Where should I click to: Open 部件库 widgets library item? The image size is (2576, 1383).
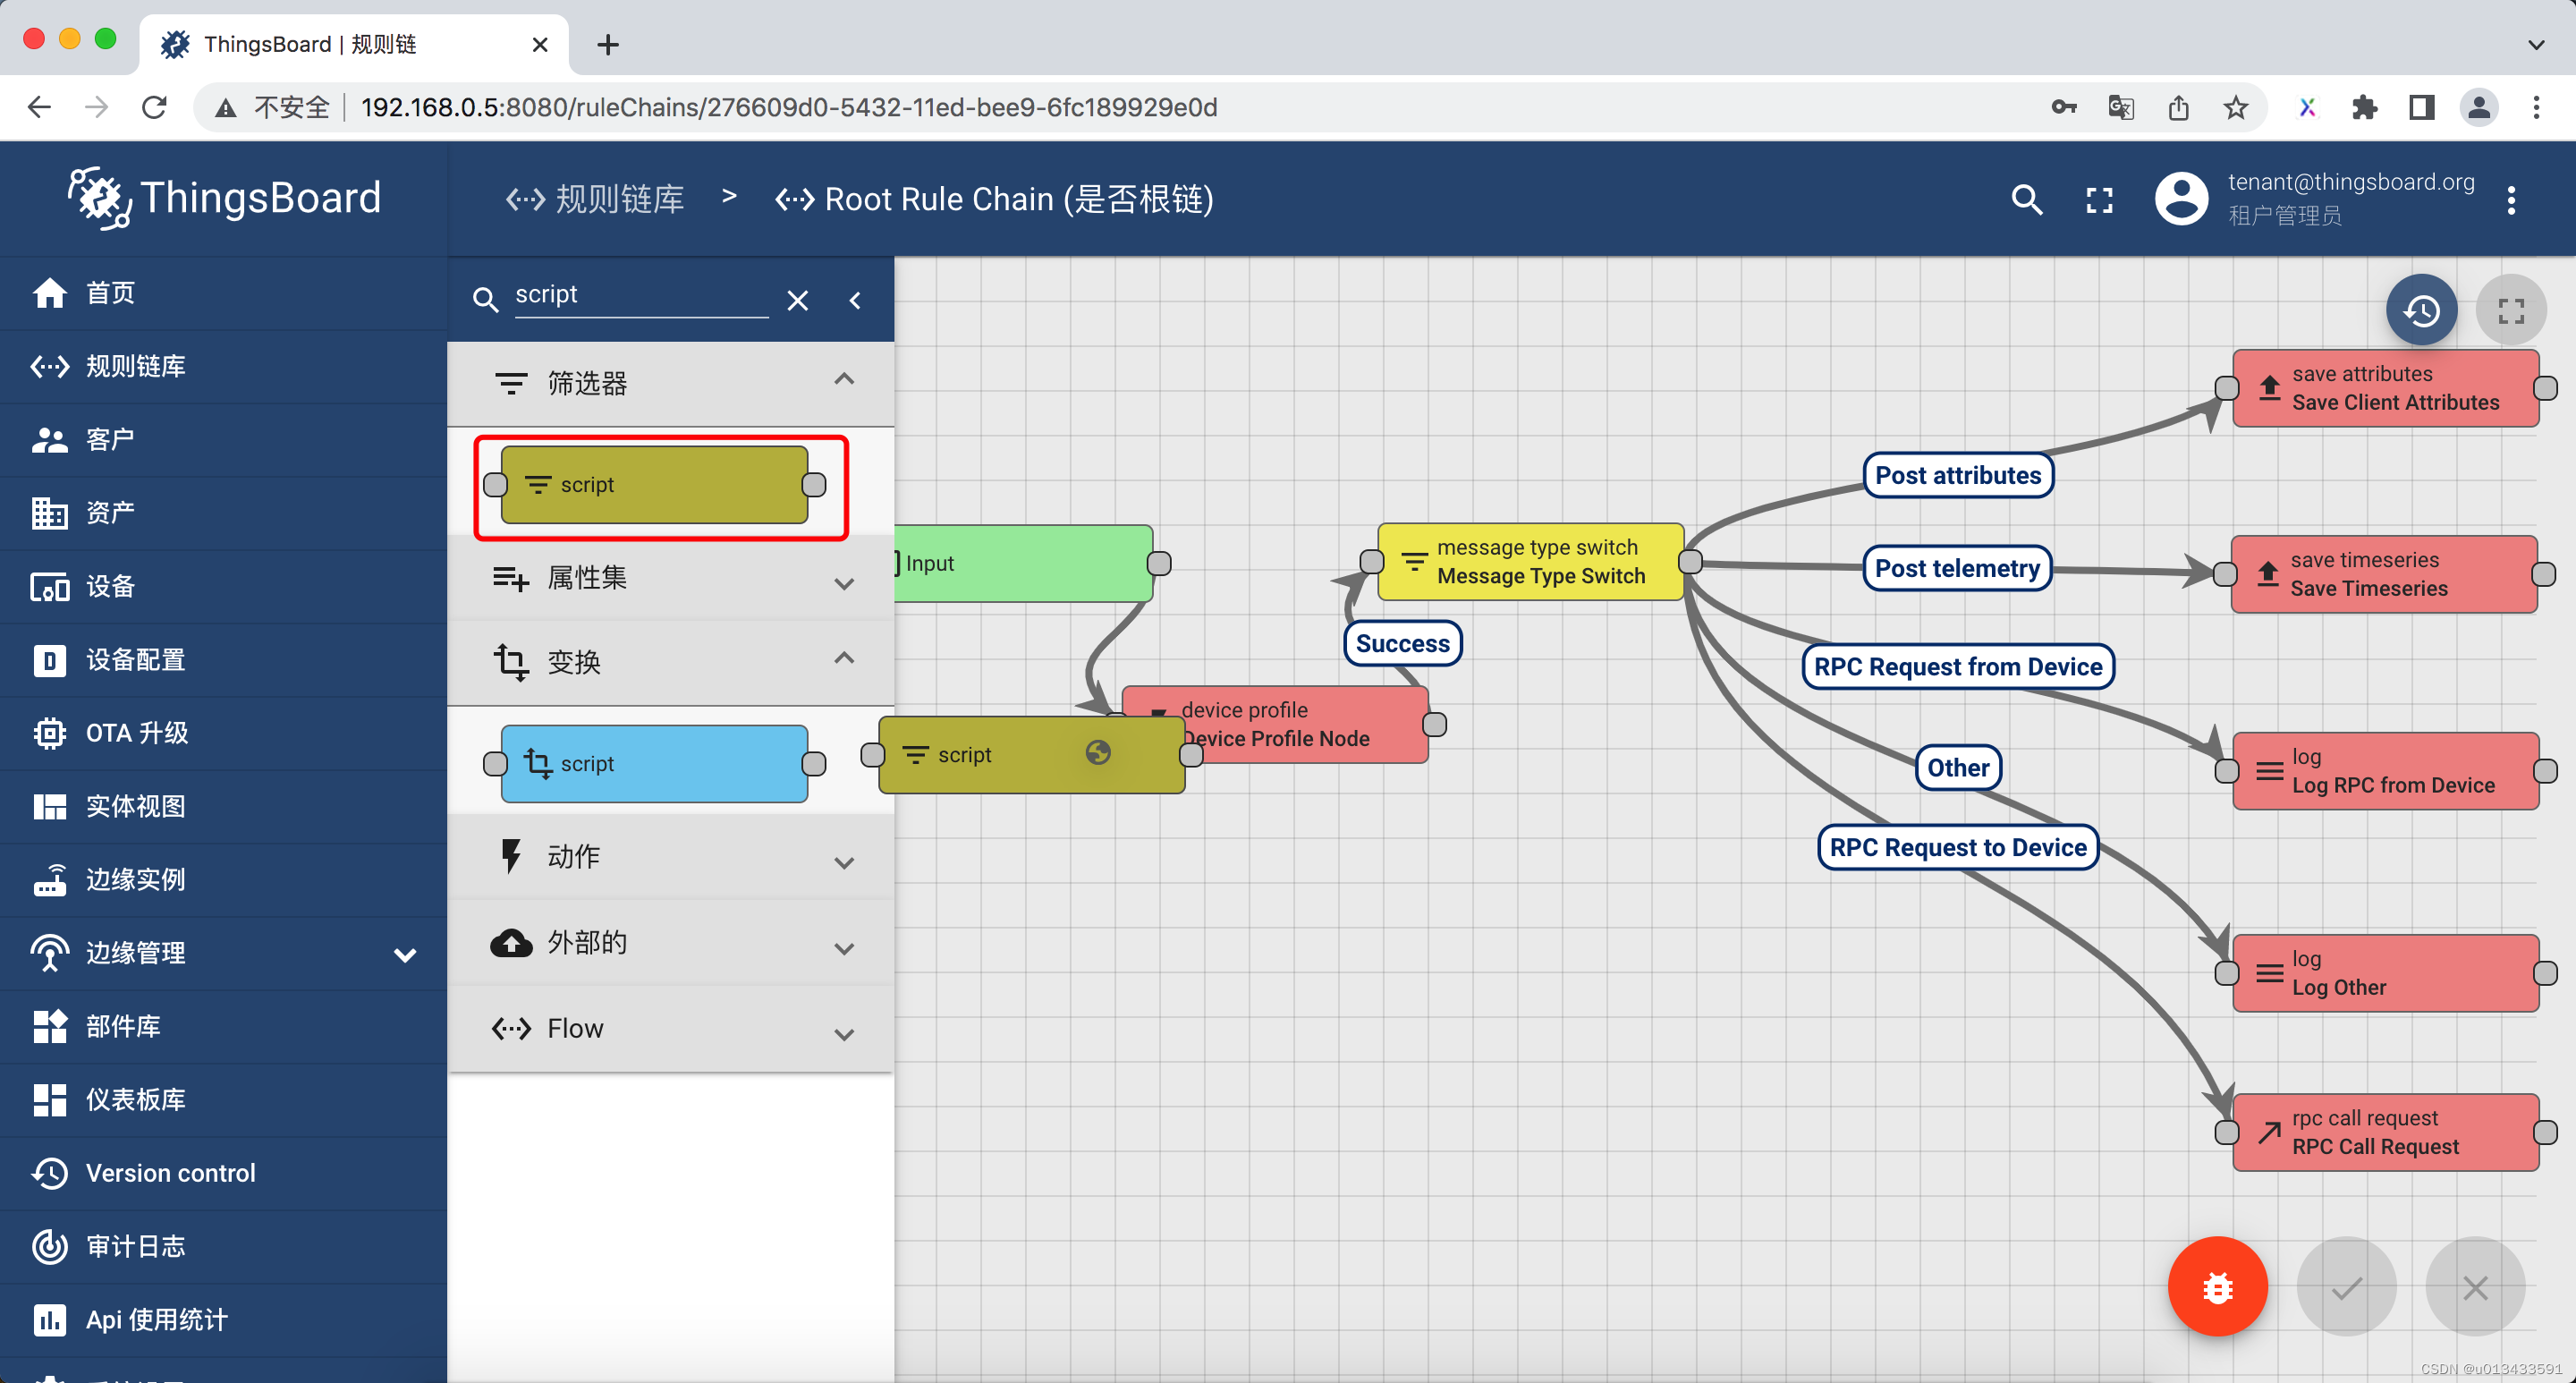(x=223, y=1027)
